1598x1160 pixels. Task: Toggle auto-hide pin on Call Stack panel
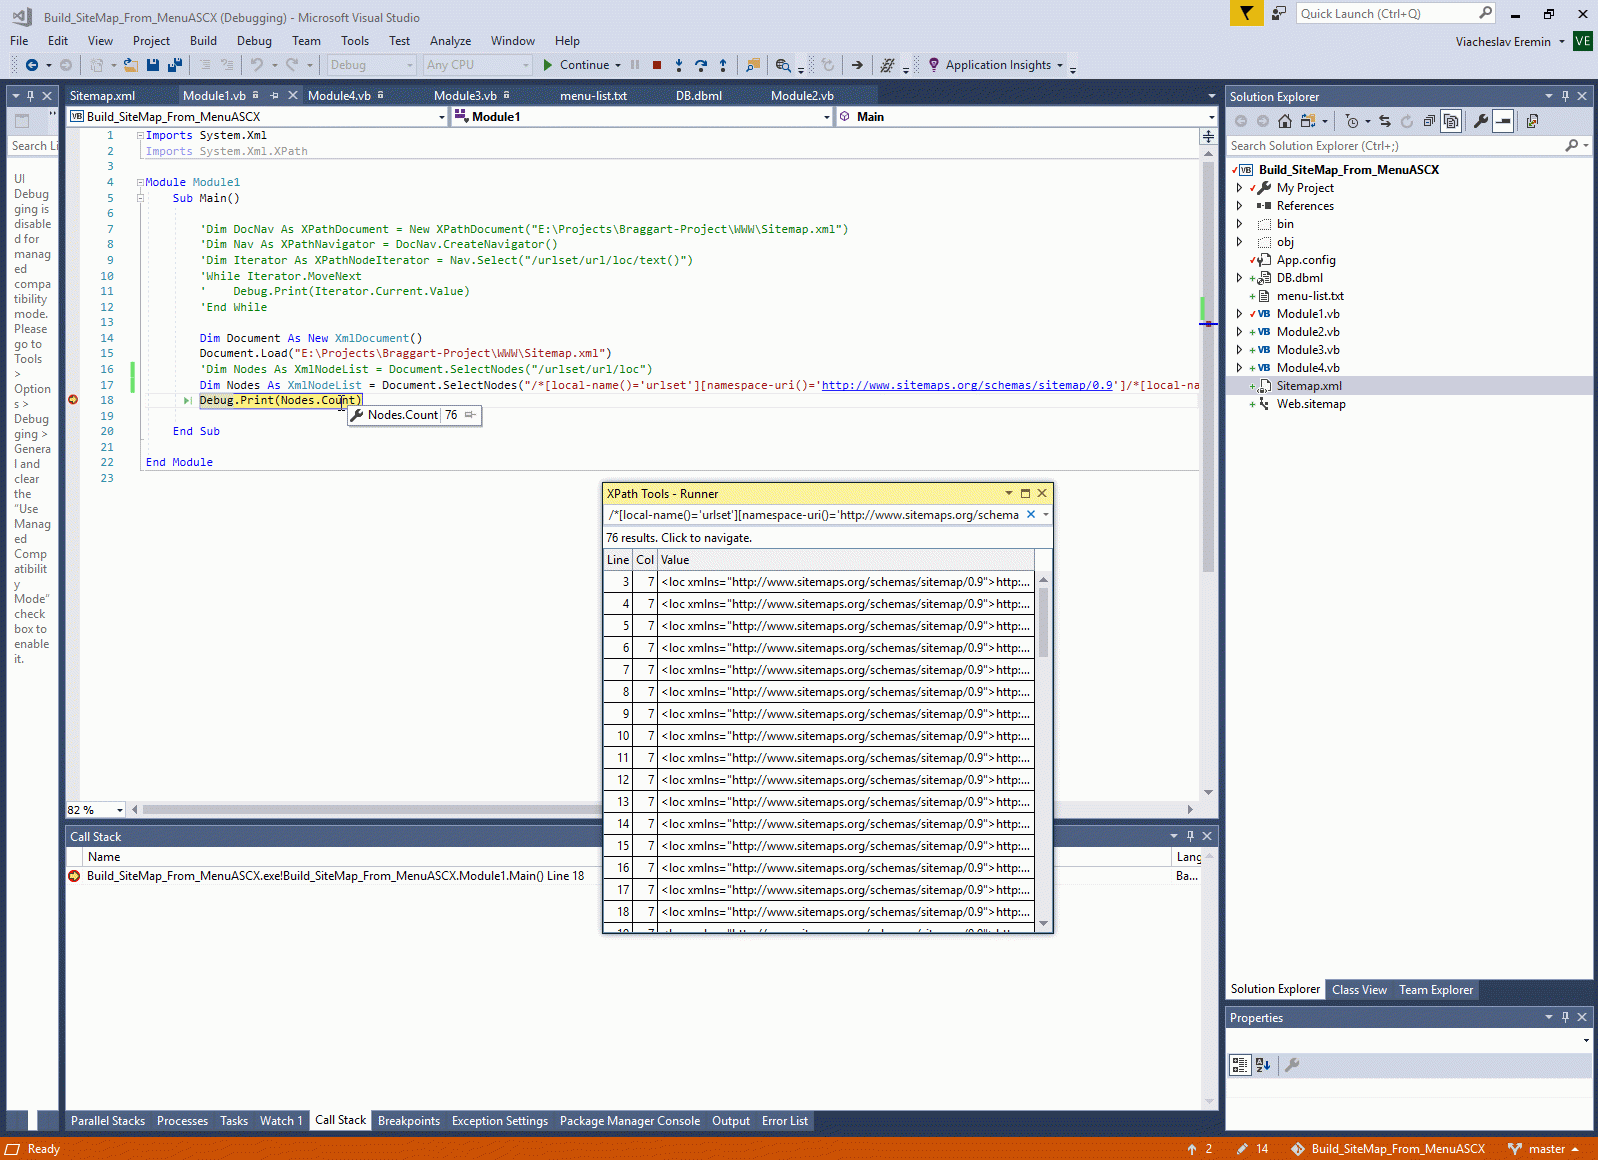click(x=1190, y=836)
